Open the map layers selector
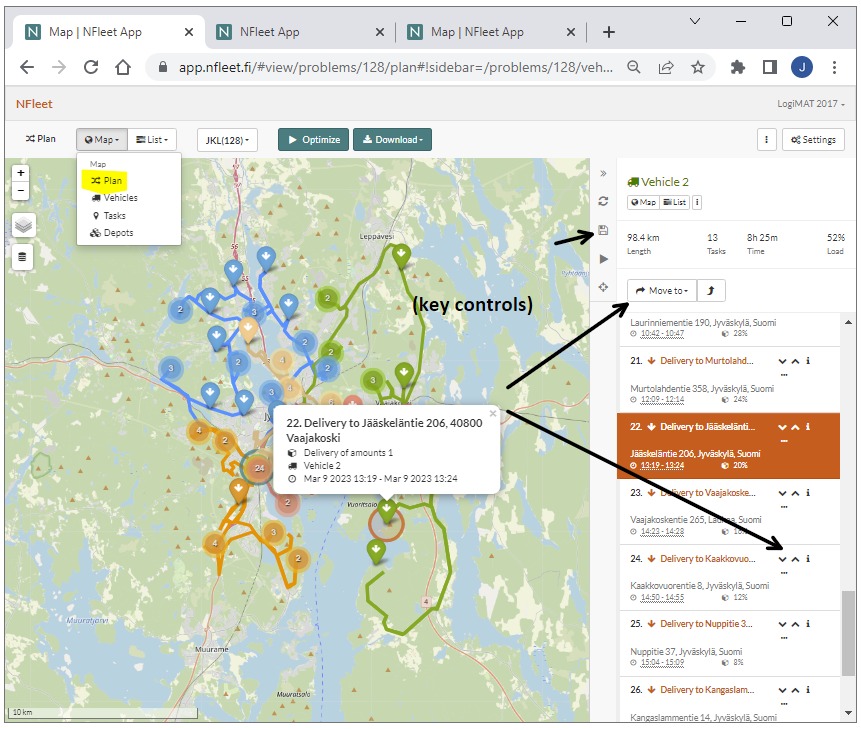 pyautogui.click(x=23, y=225)
